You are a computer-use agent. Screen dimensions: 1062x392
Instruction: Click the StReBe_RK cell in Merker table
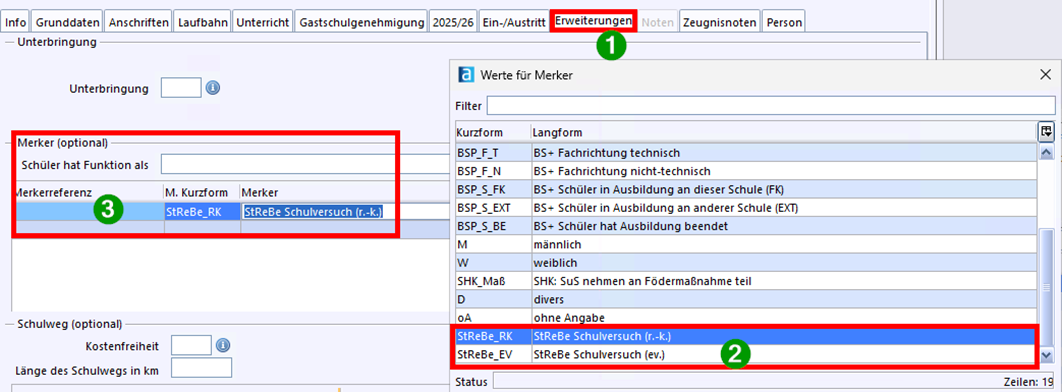202,212
